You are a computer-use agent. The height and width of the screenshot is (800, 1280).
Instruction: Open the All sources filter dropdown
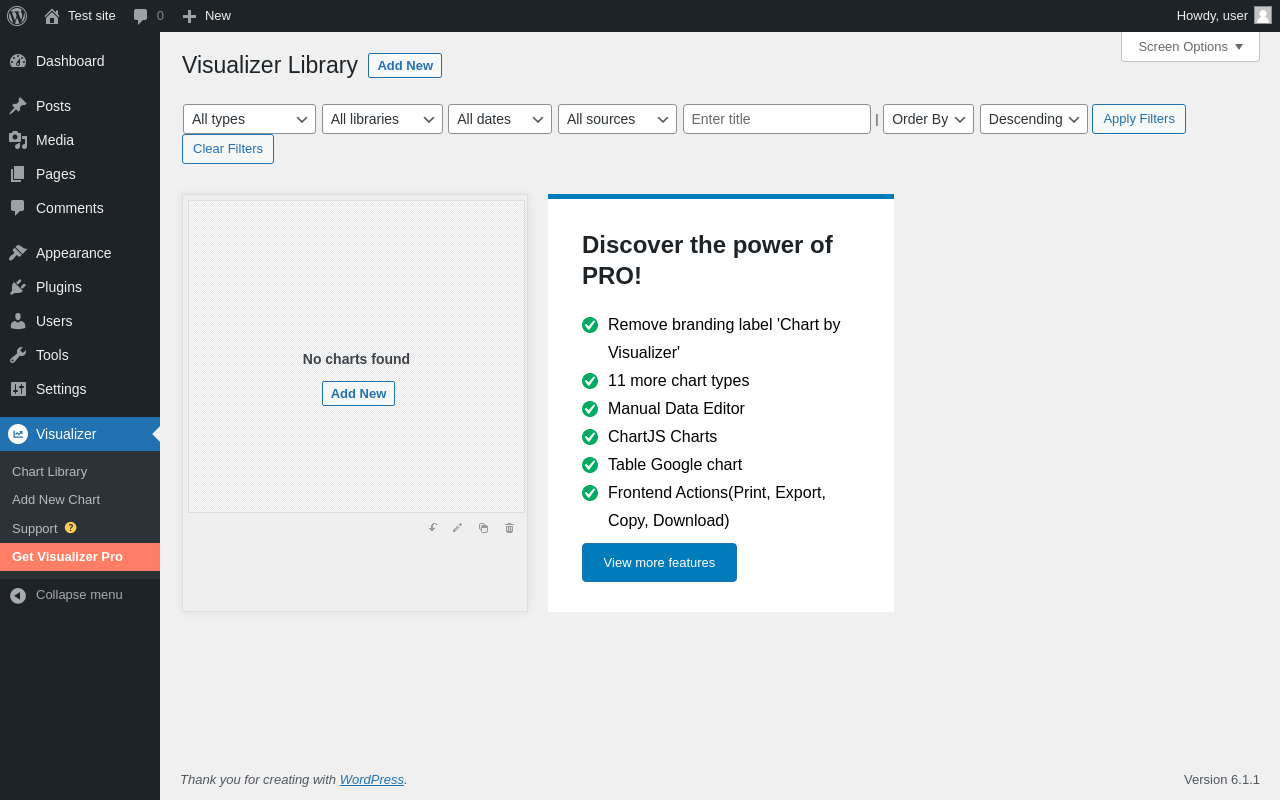pos(617,119)
